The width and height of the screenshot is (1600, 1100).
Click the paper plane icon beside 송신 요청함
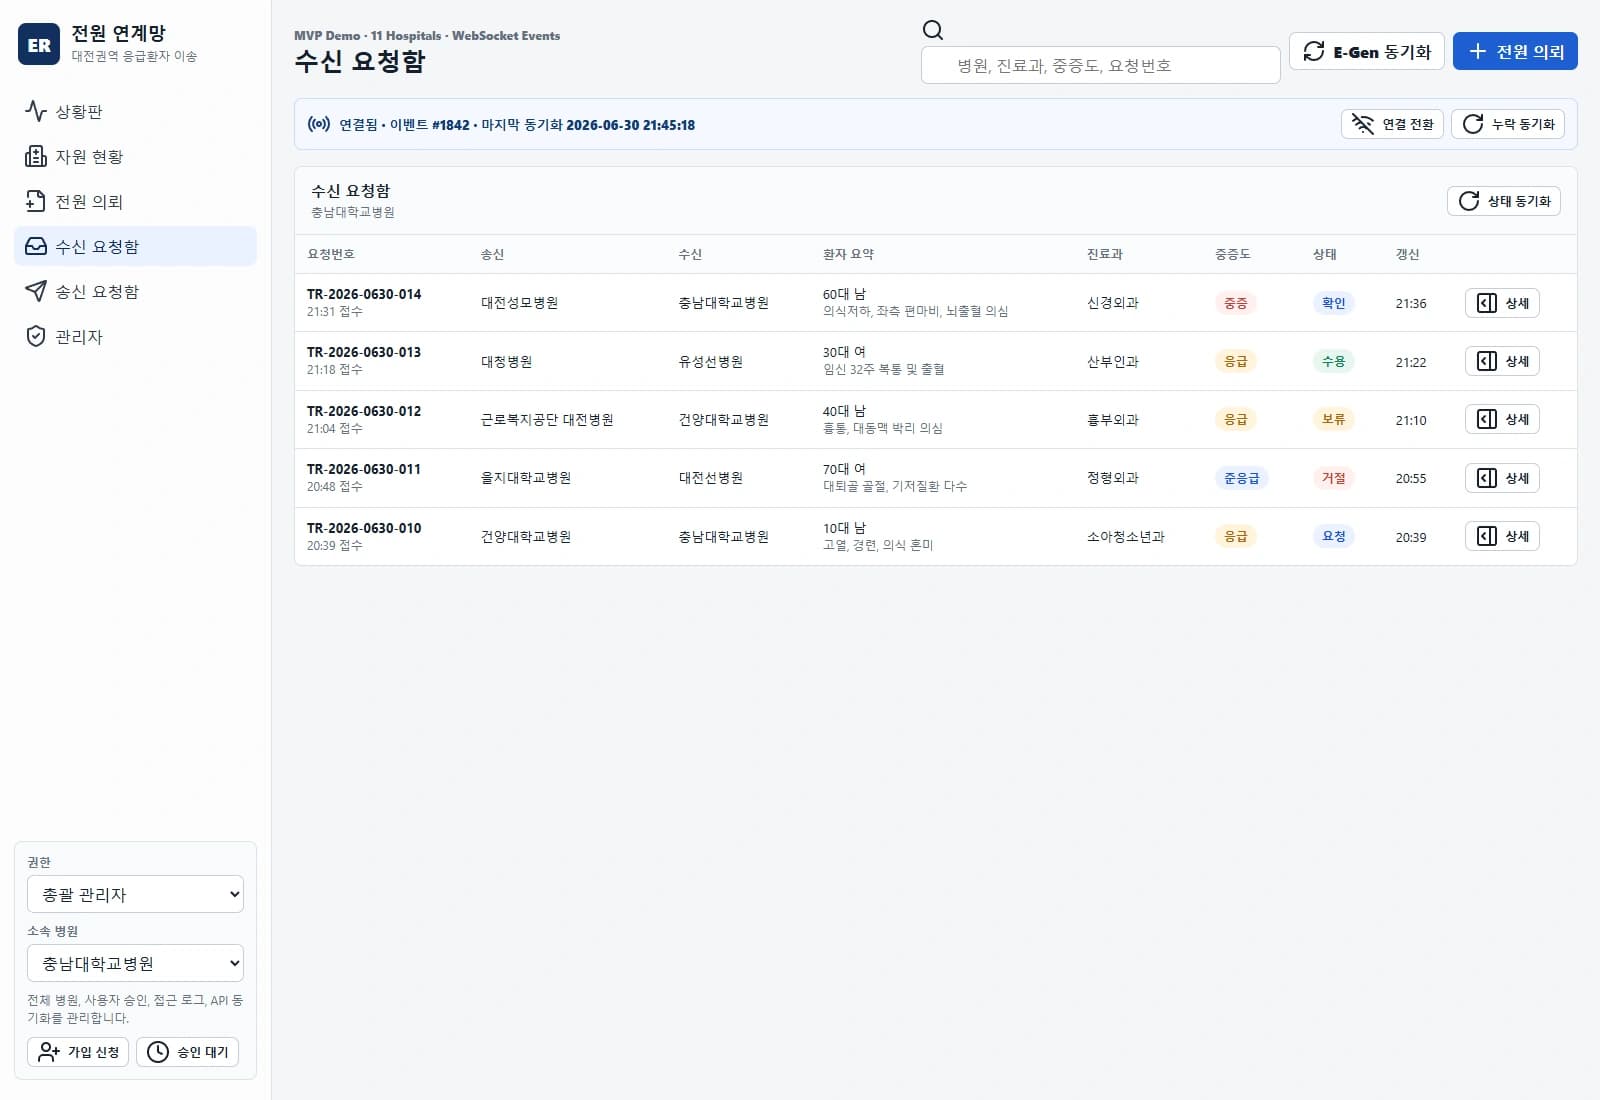click(36, 291)
